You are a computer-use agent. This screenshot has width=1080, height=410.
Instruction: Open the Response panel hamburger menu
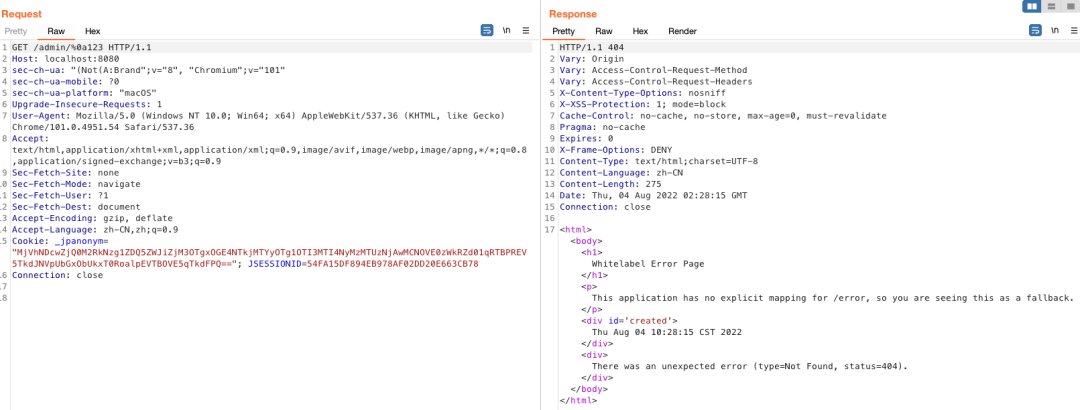[1073, 31]
